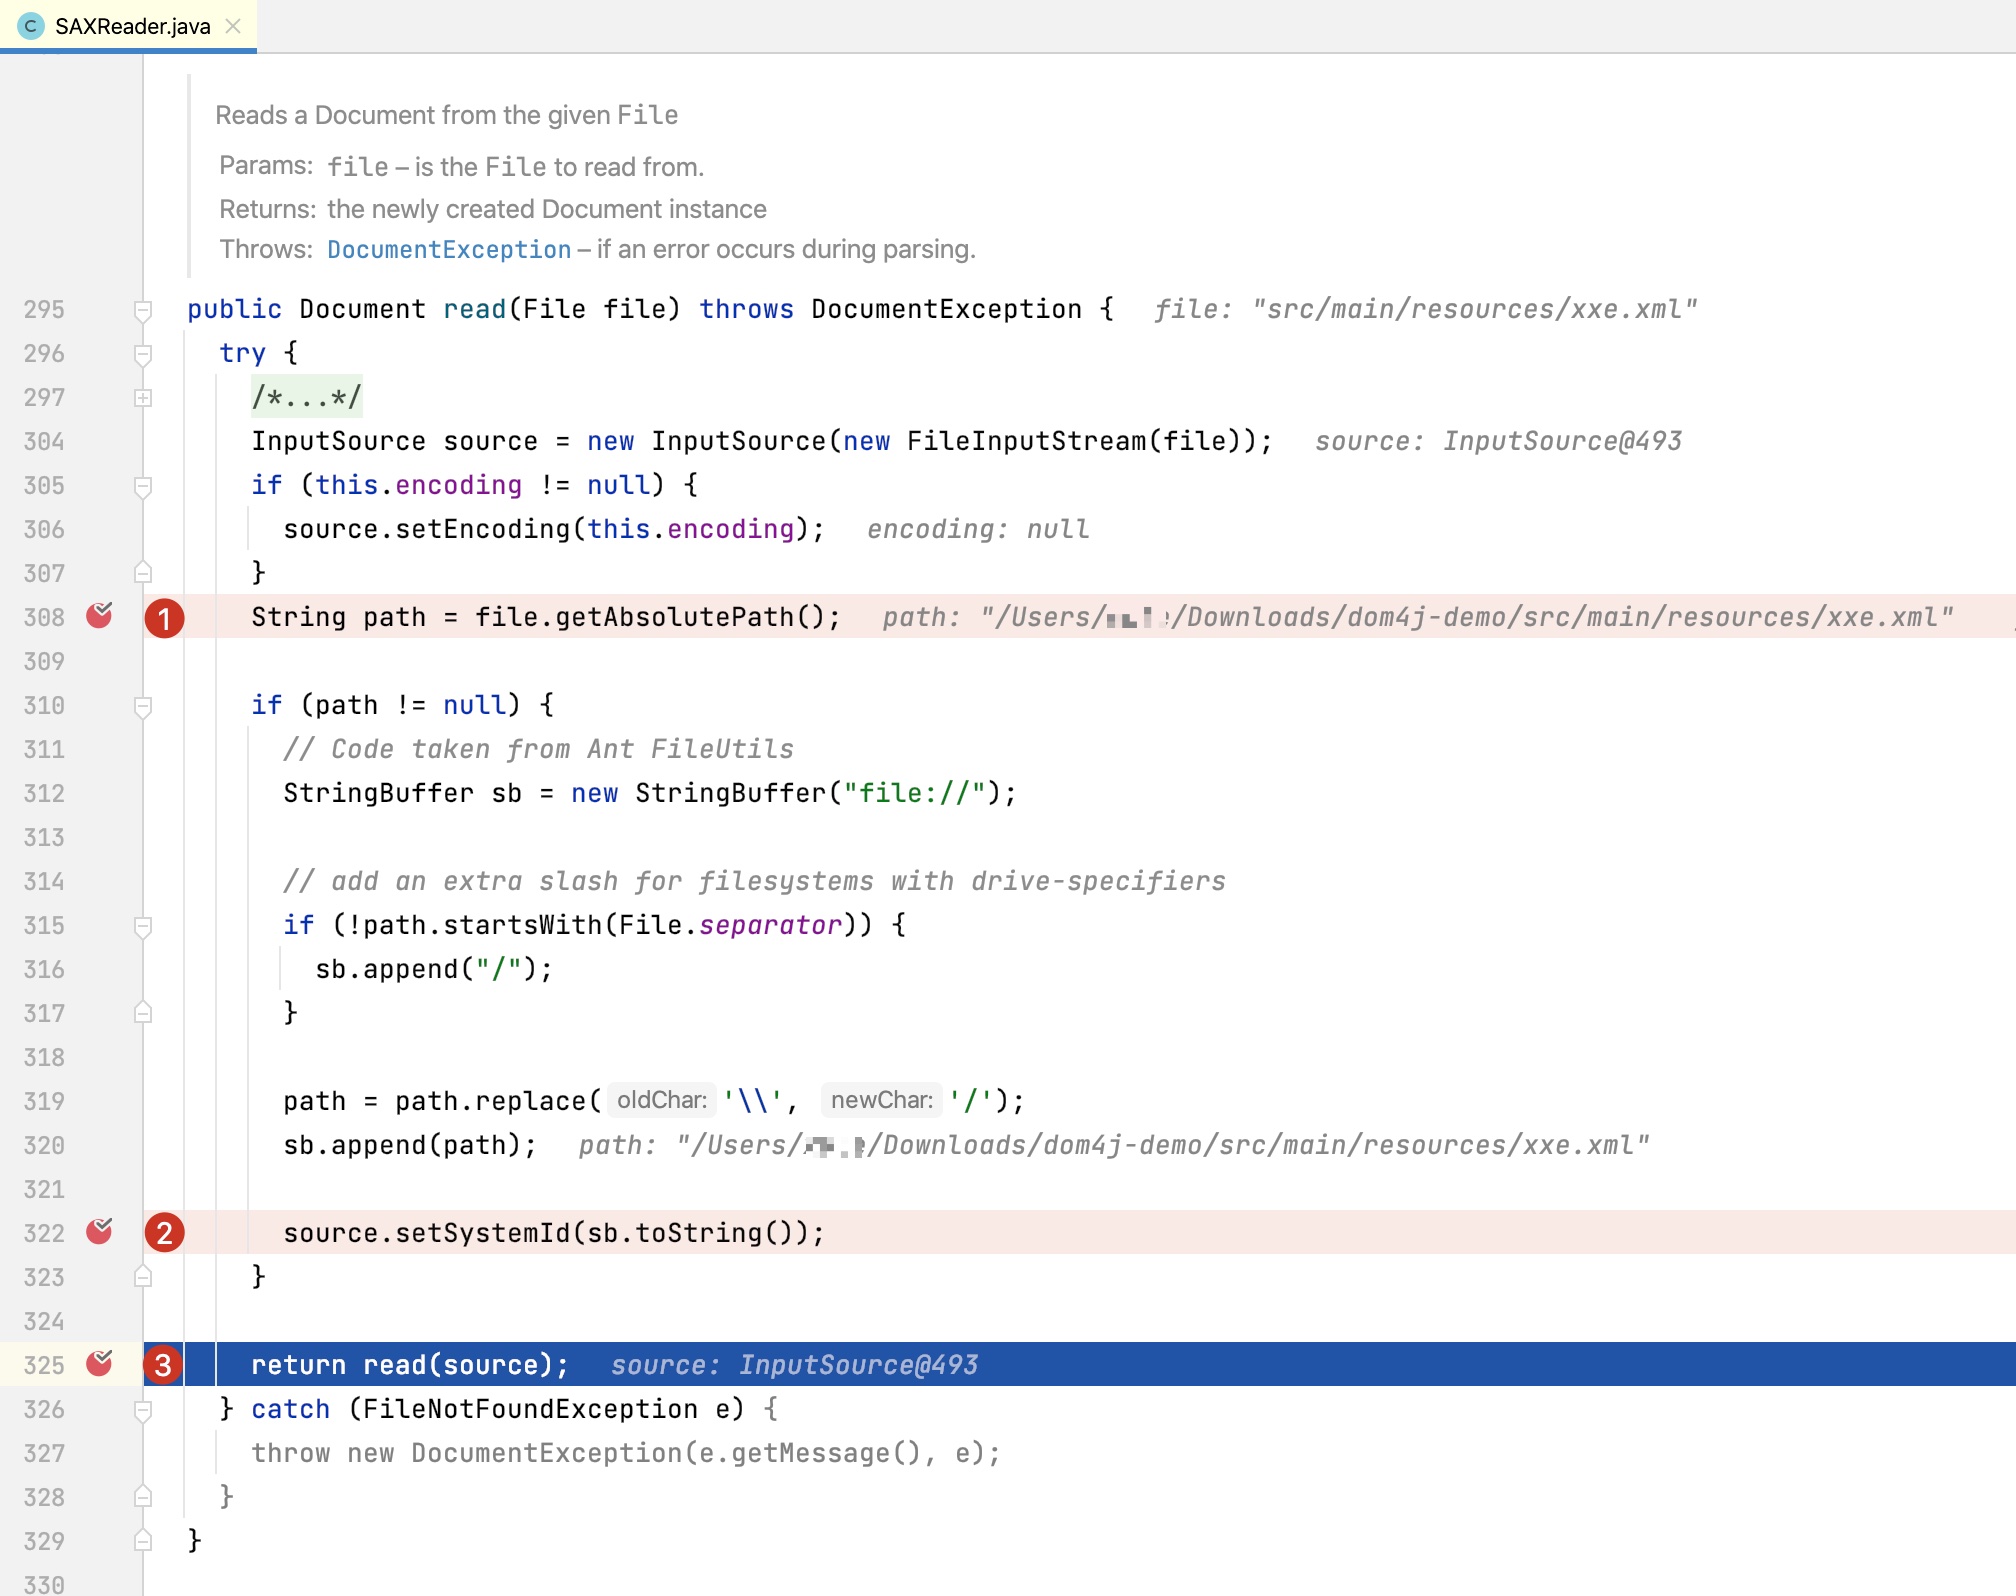The height and width of the screenshot is (1596, 2016).
Task: Click setSystemId on line 322
Action: 483,1233
